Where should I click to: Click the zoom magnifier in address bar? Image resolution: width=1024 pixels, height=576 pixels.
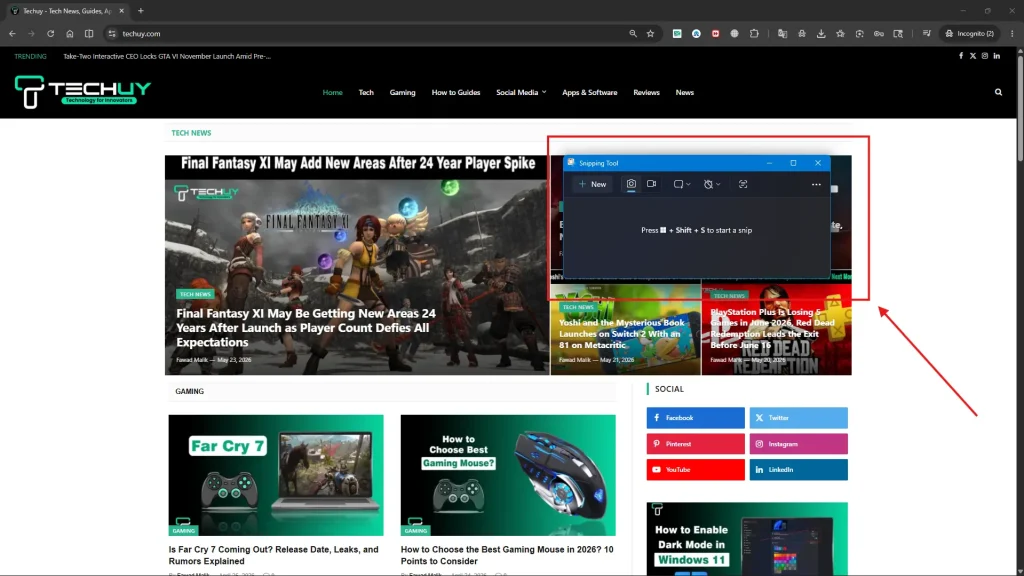click(632, 33)
